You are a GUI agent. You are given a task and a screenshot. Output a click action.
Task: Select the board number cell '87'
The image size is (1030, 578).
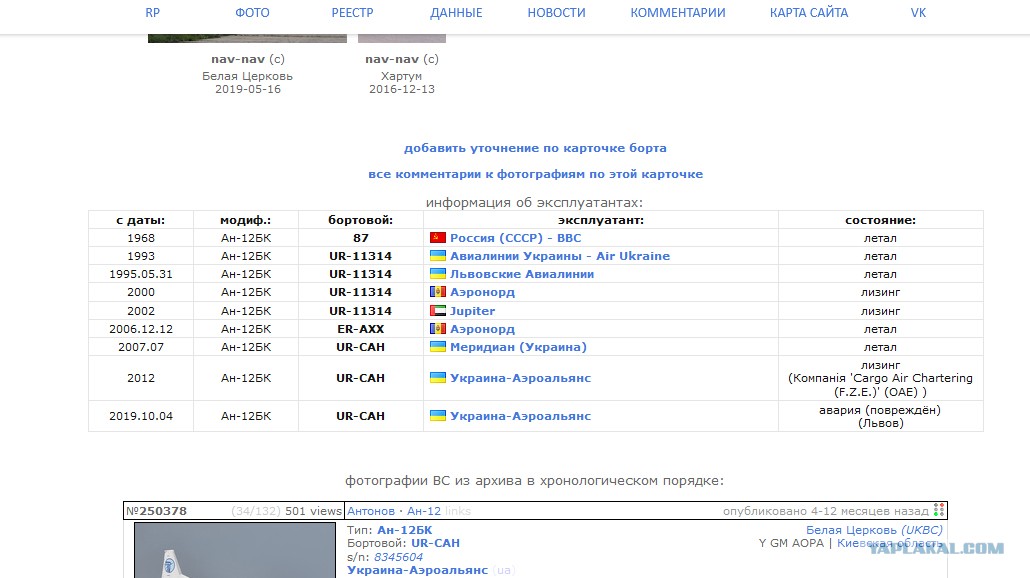tap(361, 238)
